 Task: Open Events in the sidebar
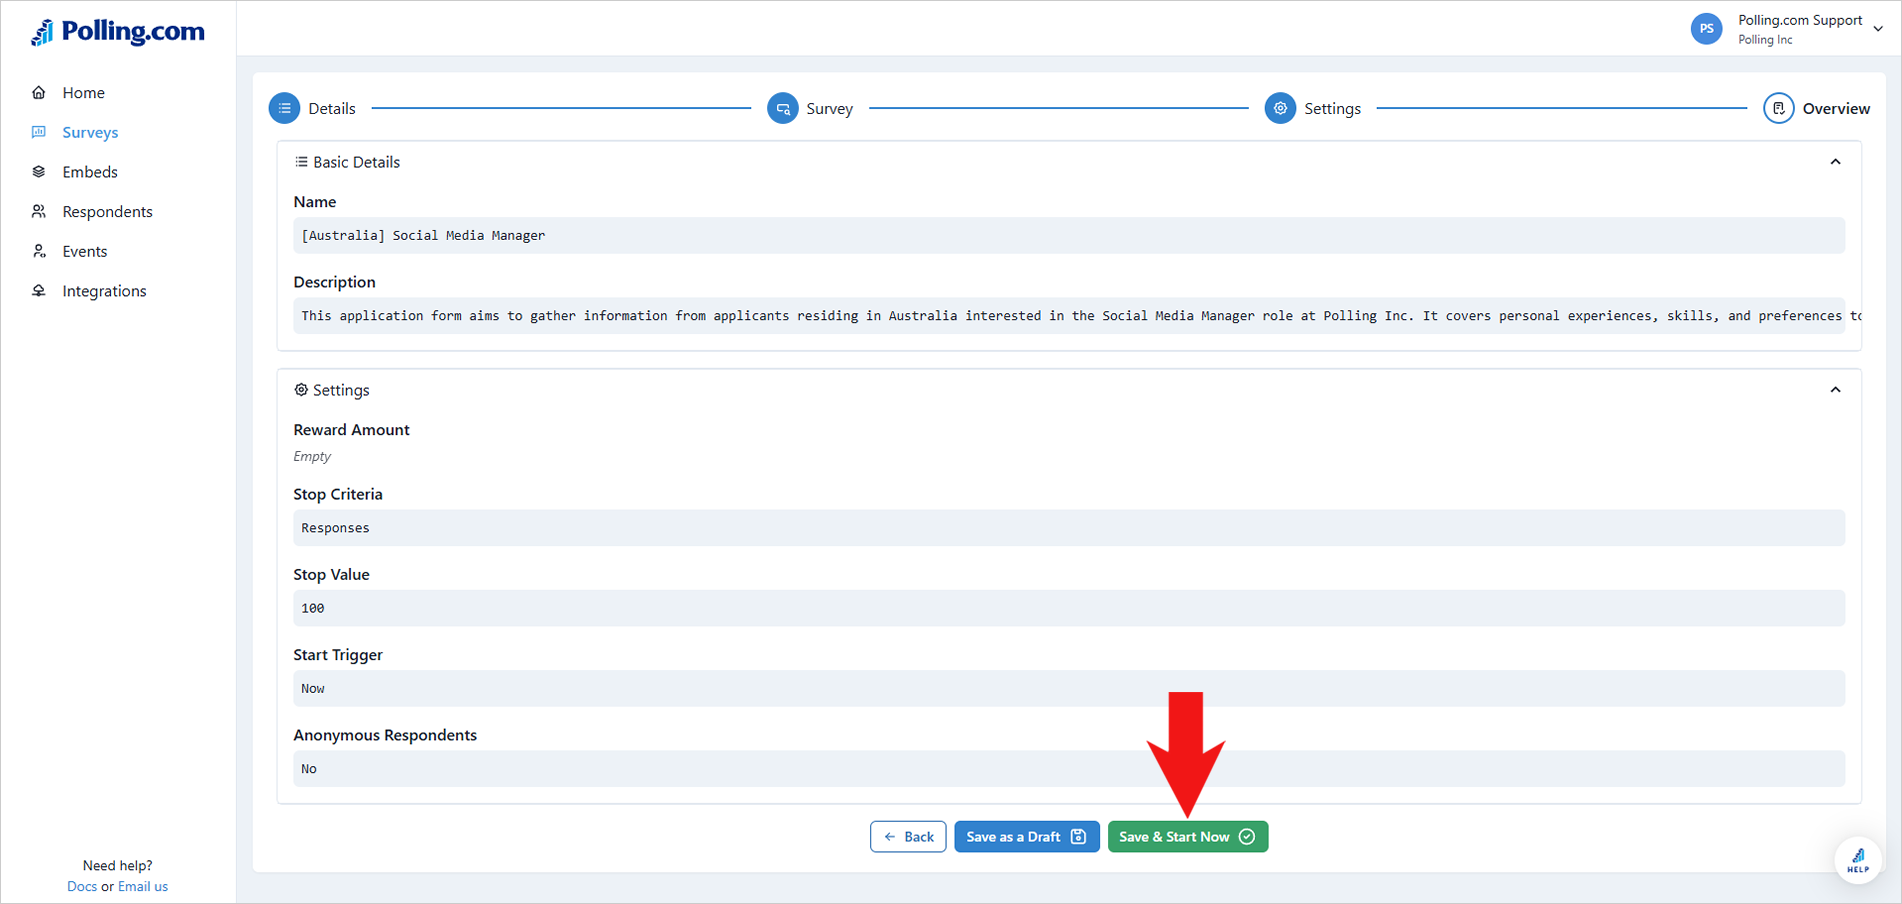(84, 251)
